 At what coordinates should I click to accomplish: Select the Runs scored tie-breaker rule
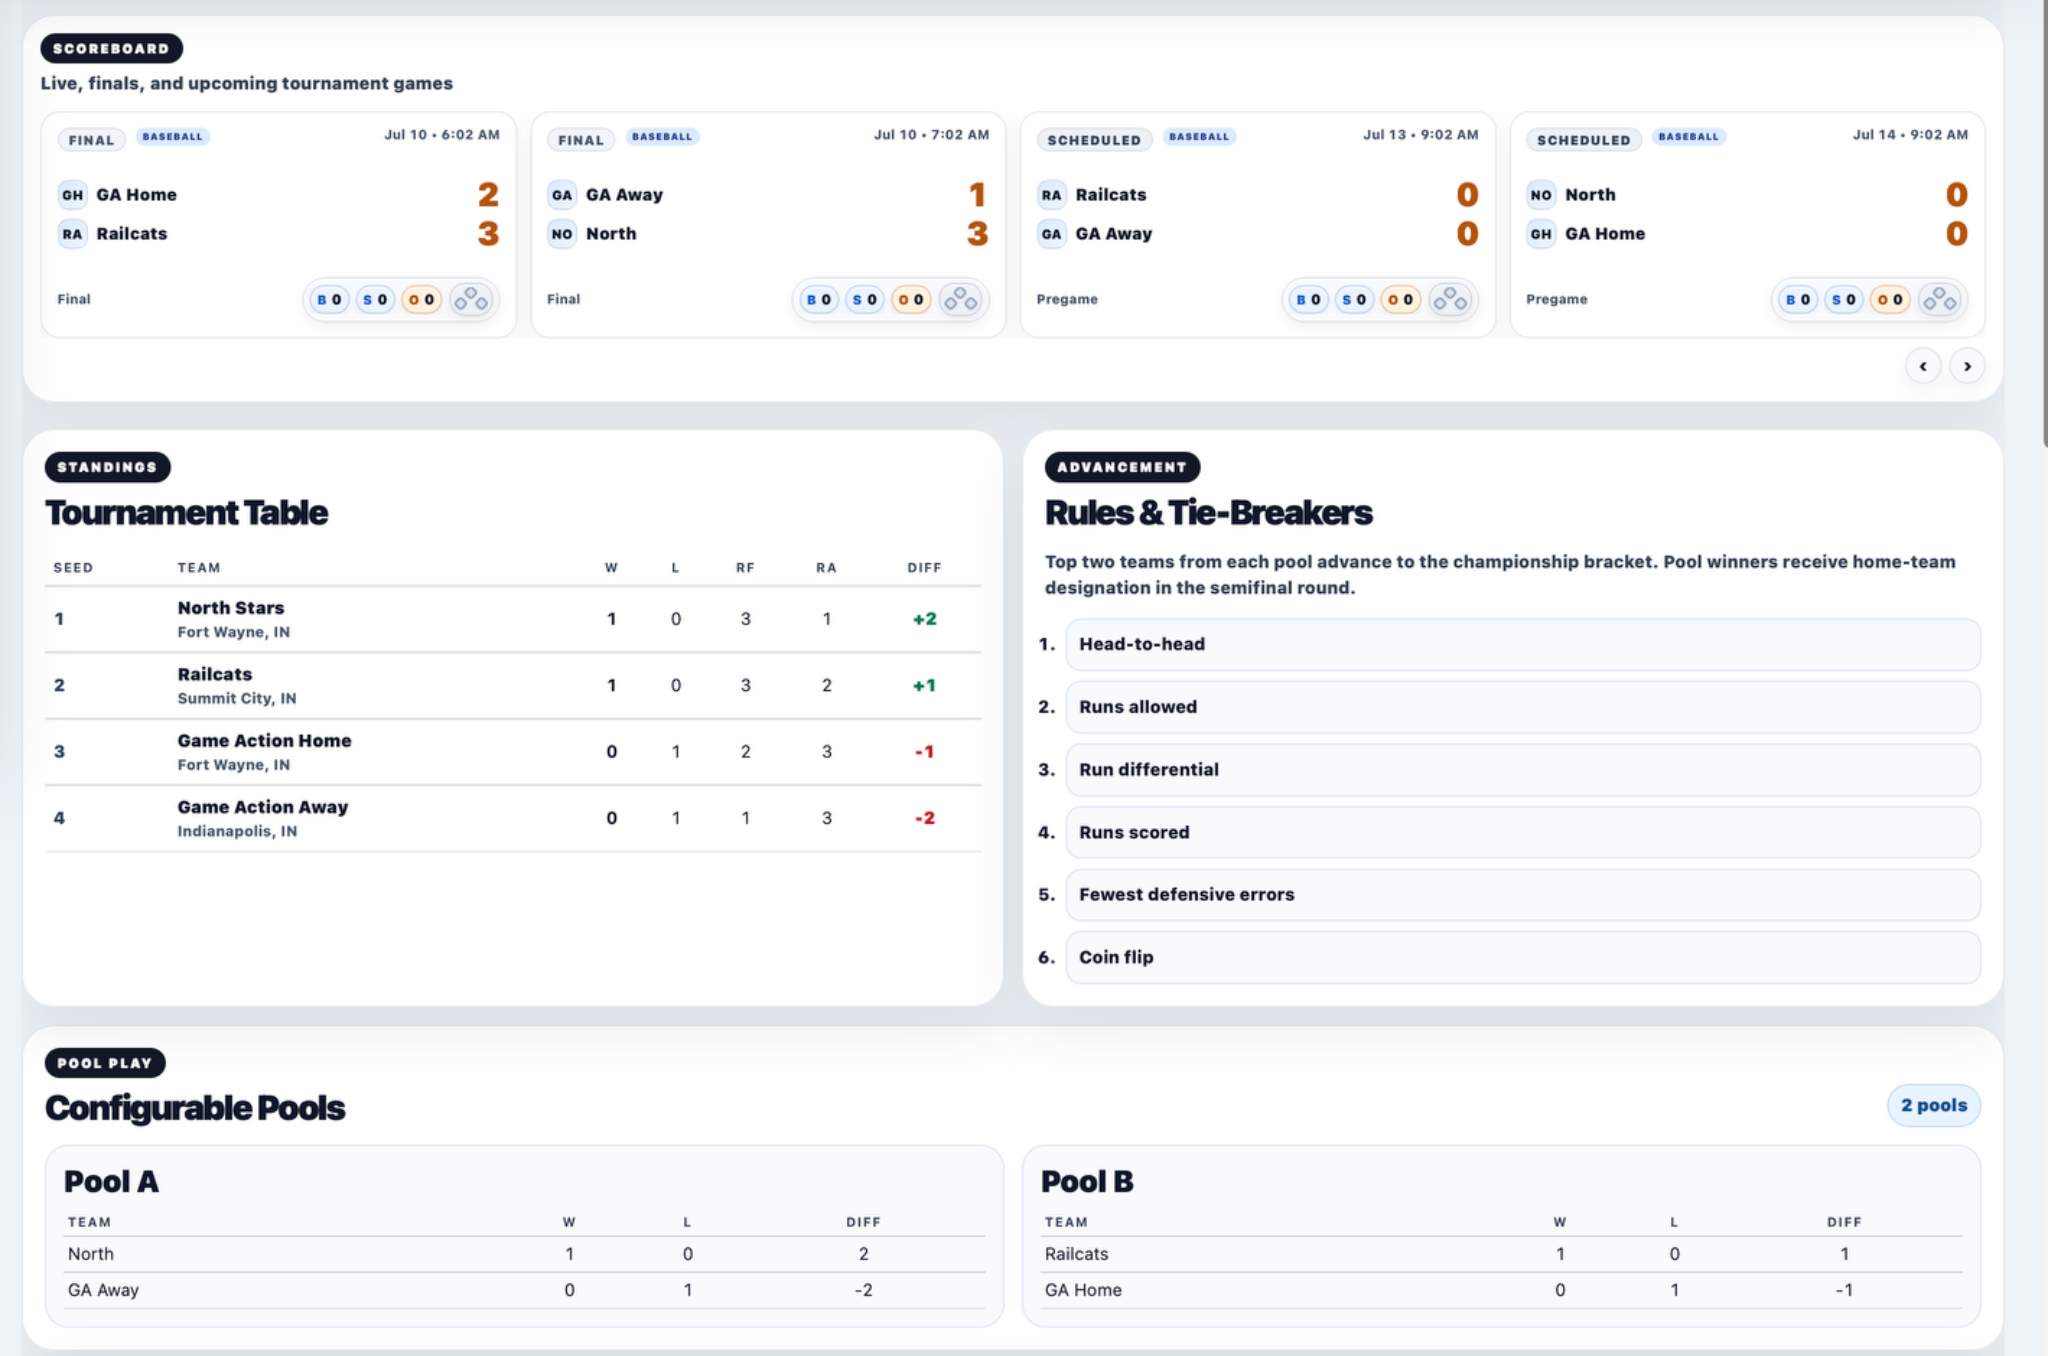(x=1523, y=832)
